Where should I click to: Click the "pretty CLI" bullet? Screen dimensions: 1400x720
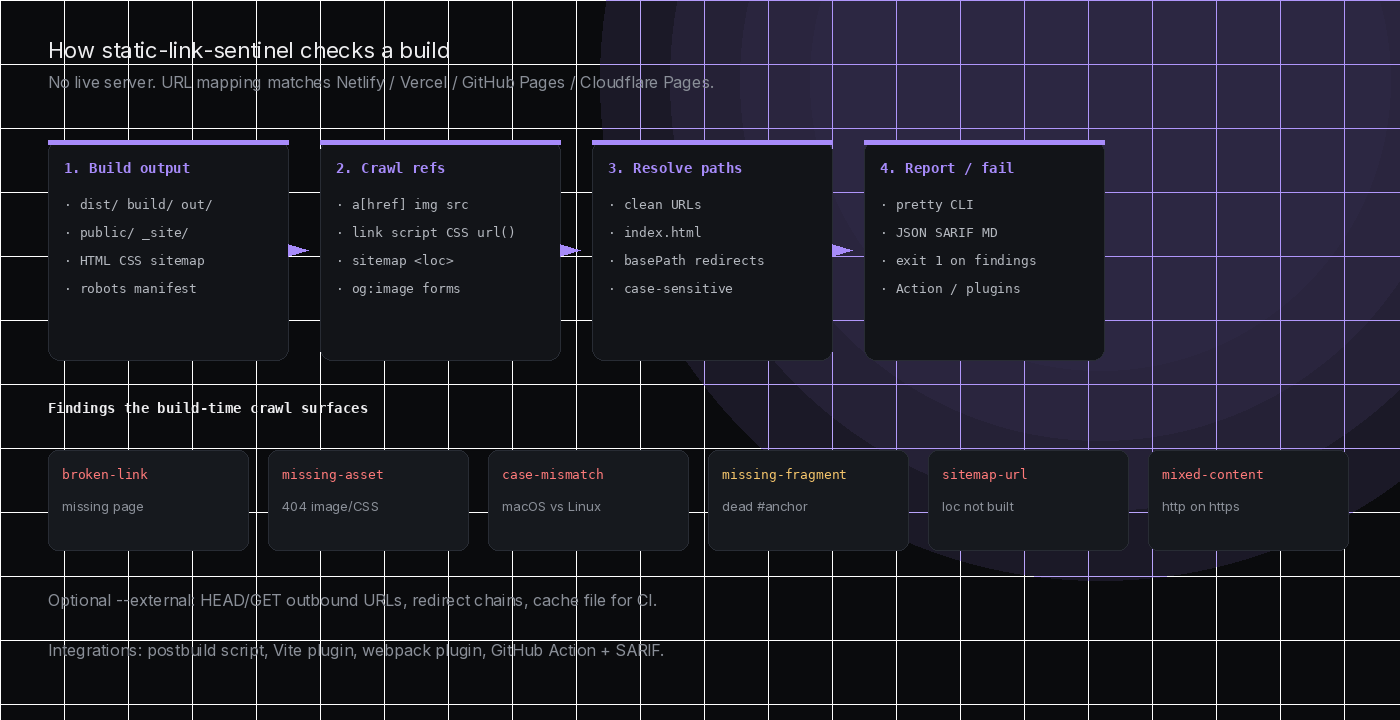coord(927,204)
